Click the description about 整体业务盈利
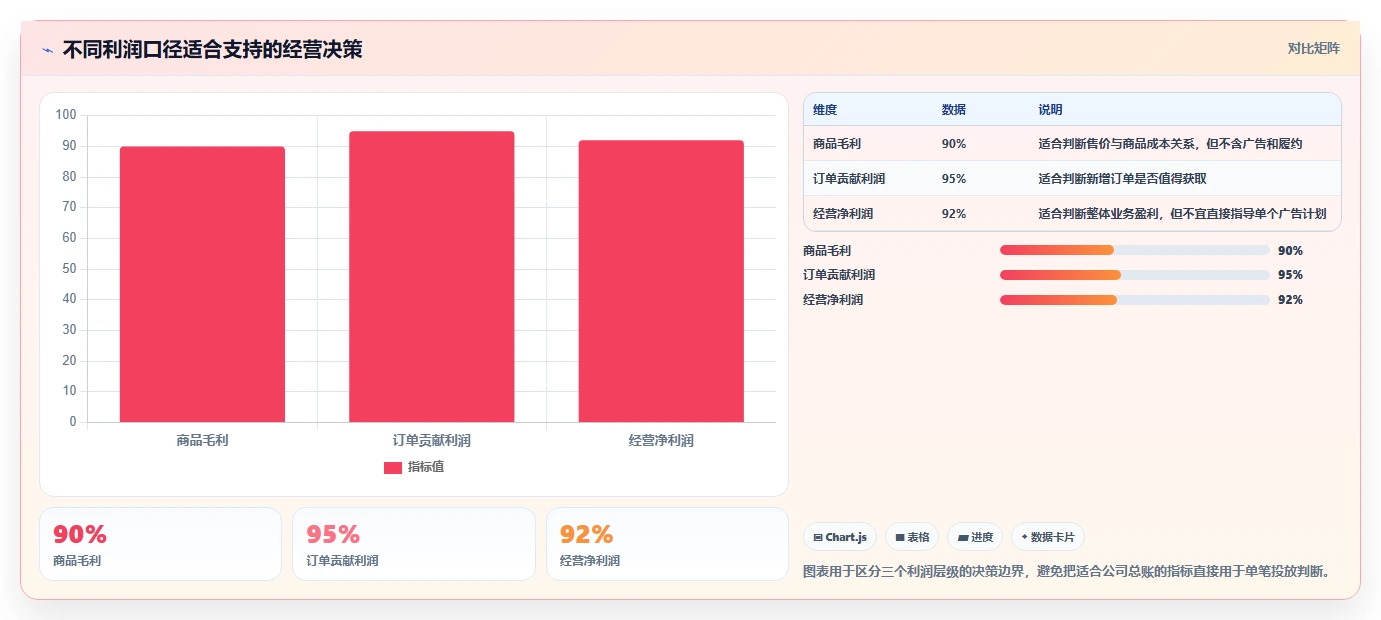 pyautogui.click(x=1182, y=214)
